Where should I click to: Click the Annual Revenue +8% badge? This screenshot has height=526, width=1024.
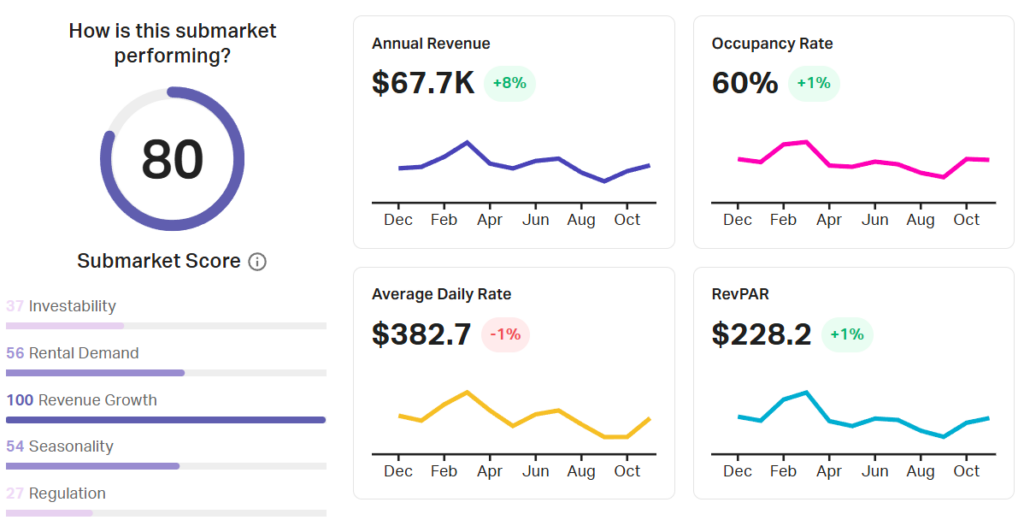pyautogui.click(x=509, y=83)
